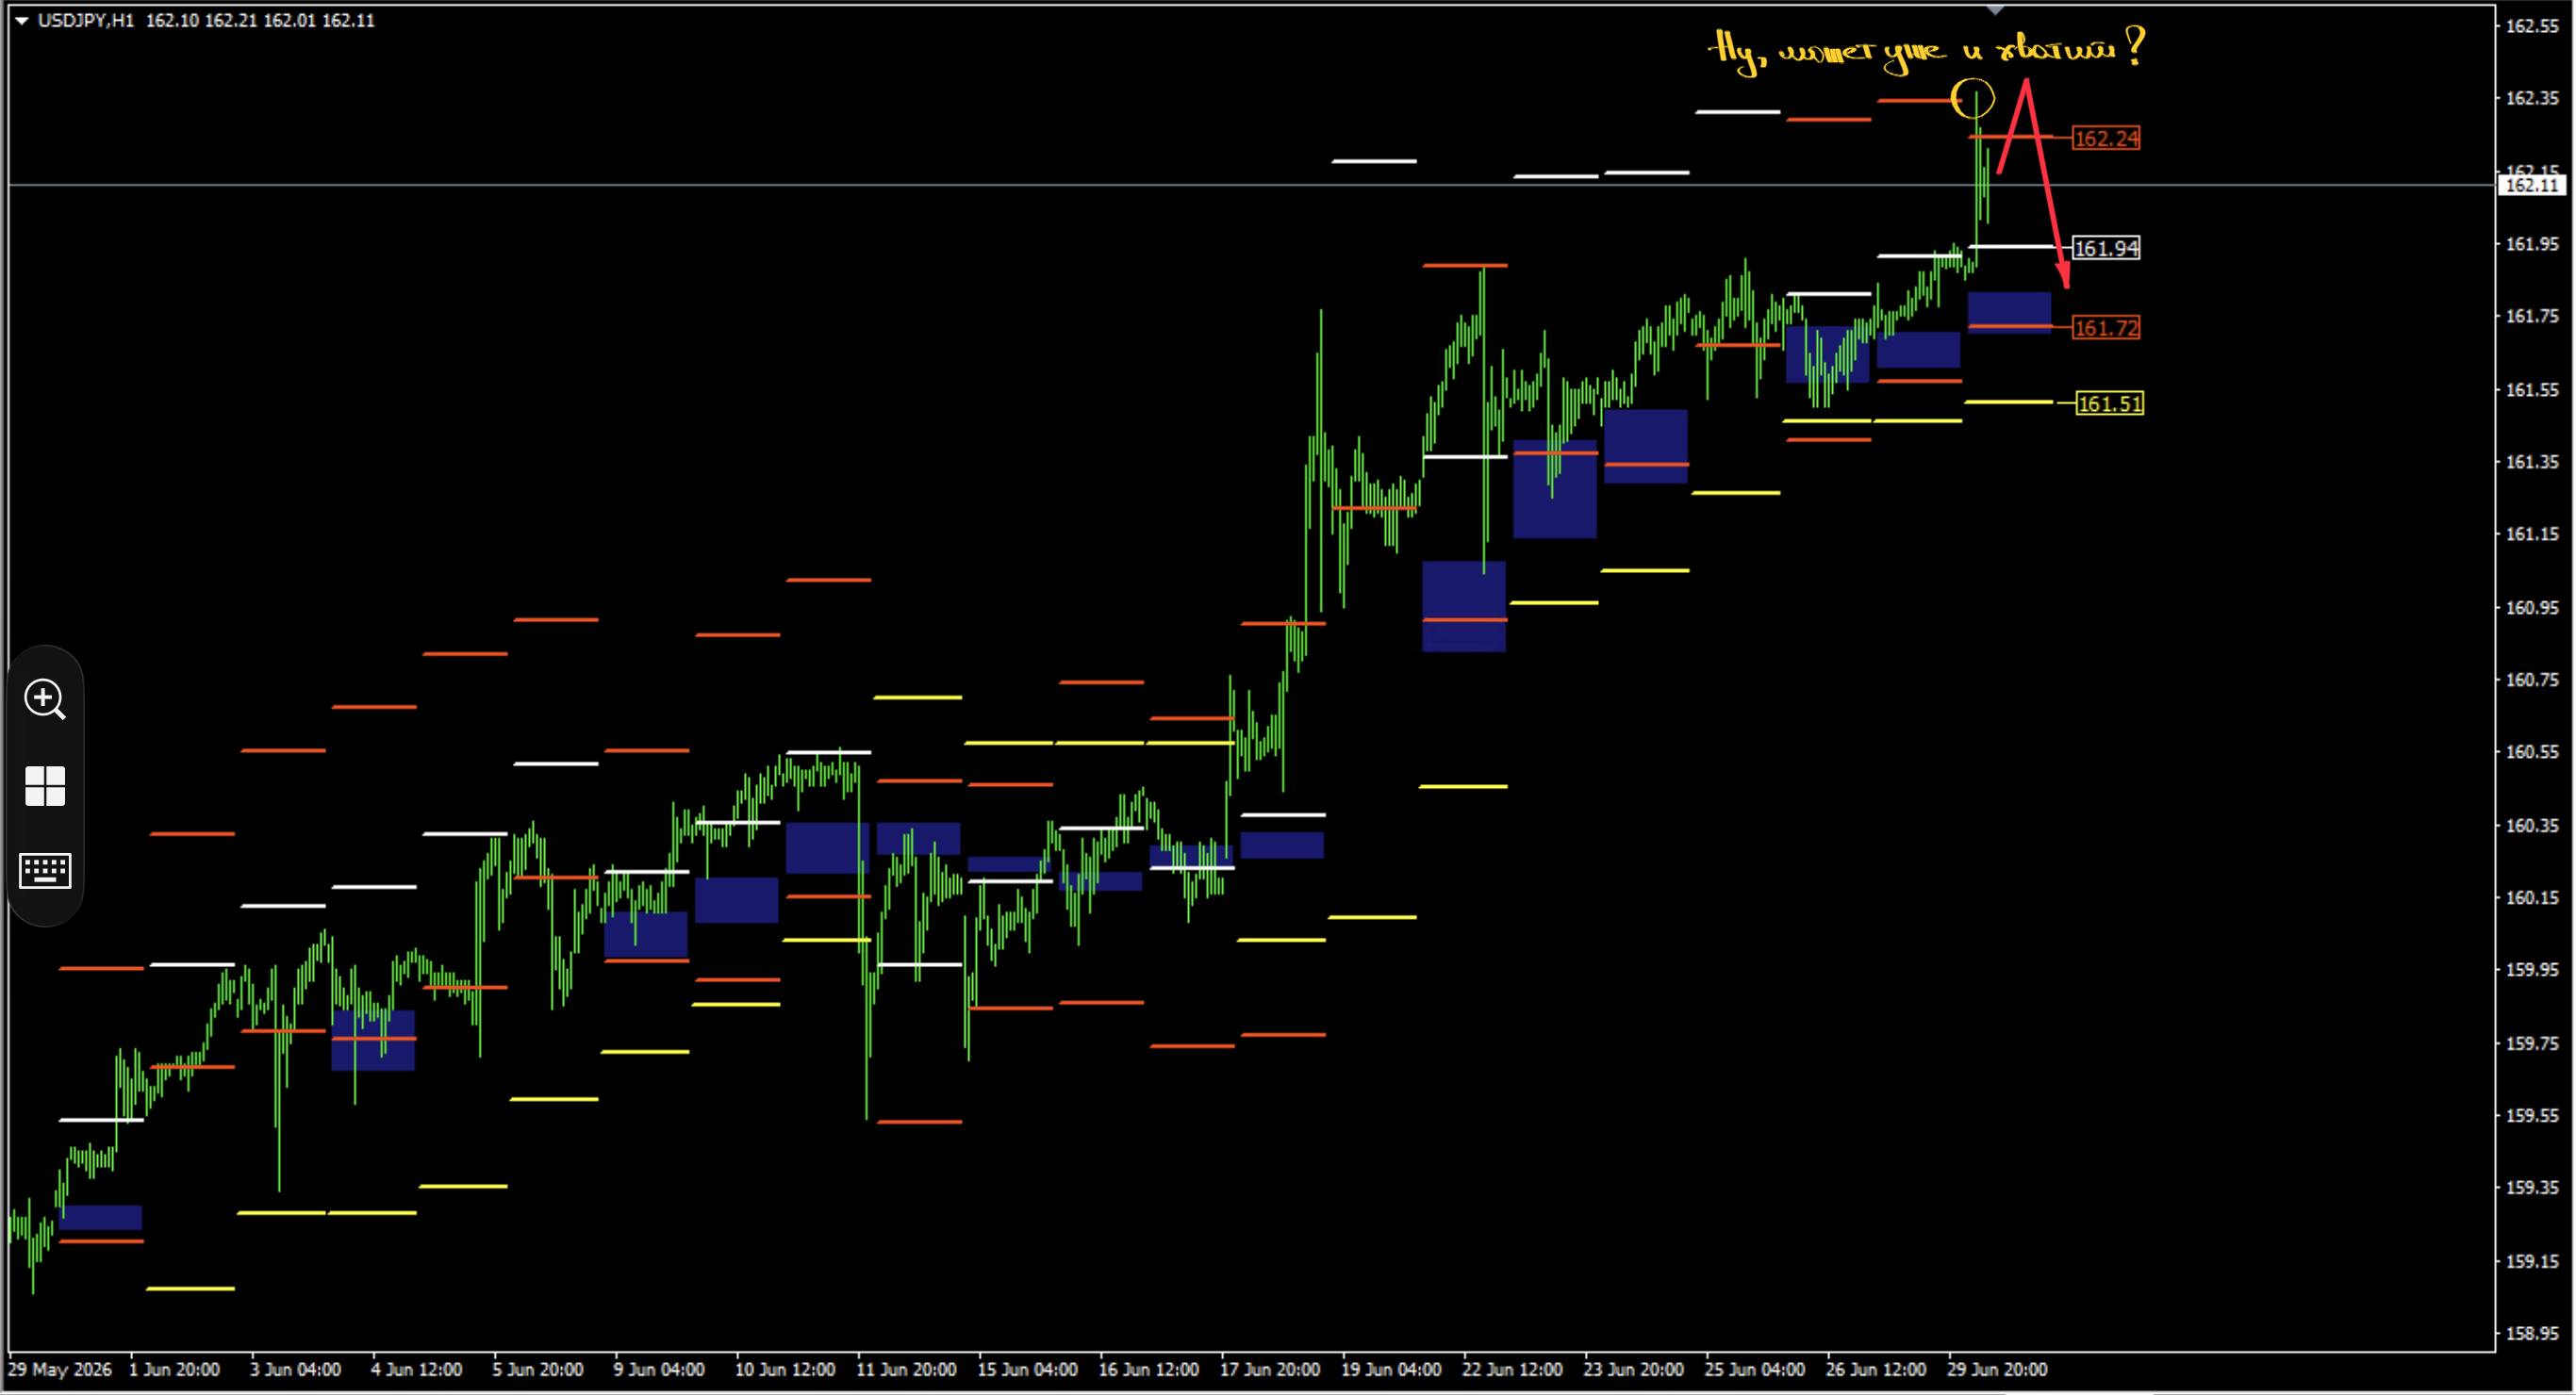
Task: Open the Windows start grid icon
Action: coord(45,786)
